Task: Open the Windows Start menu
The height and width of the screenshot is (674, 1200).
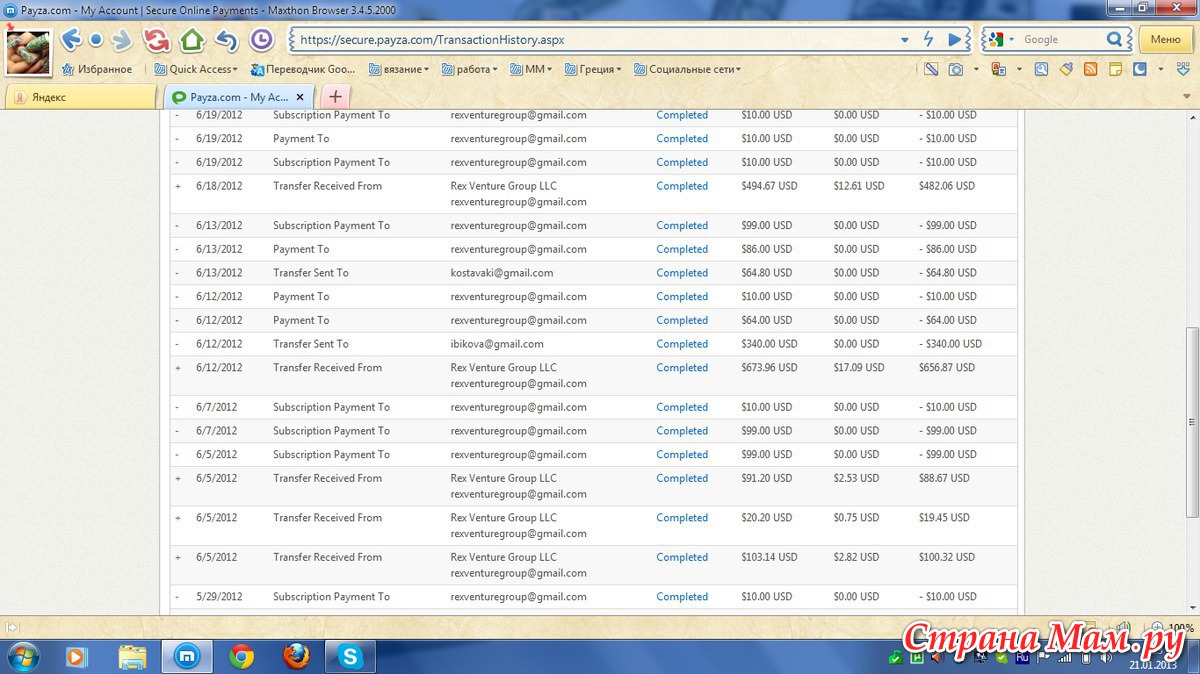Action: coord(22,657)
